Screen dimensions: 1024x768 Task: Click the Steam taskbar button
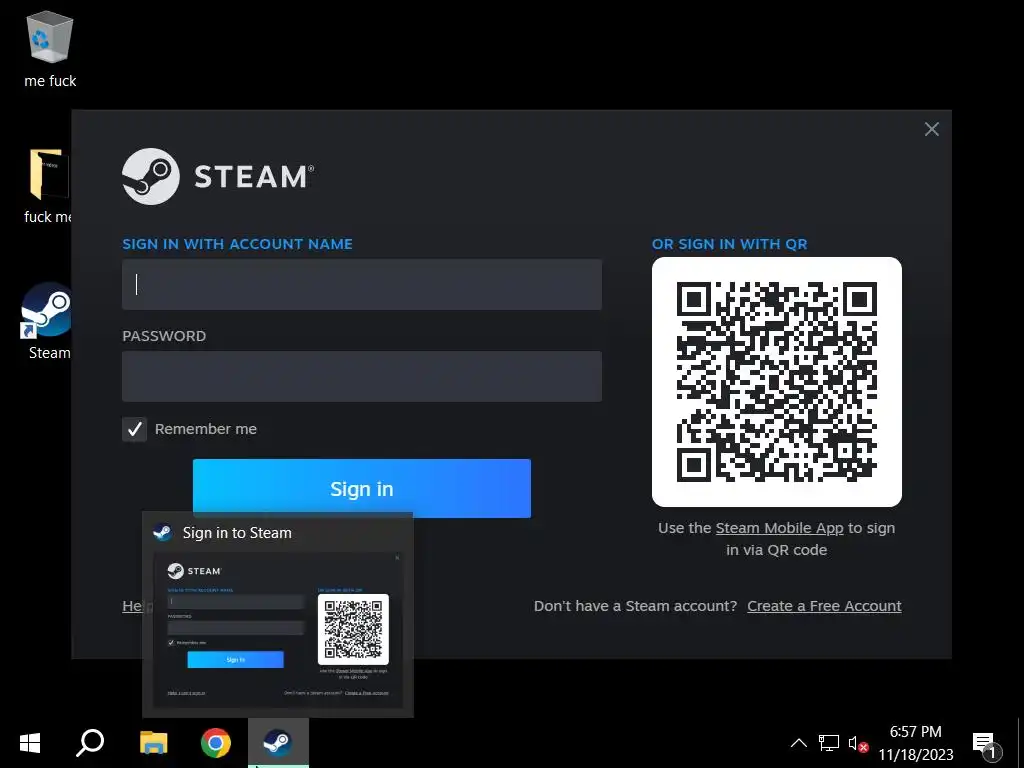coord(278,743)
